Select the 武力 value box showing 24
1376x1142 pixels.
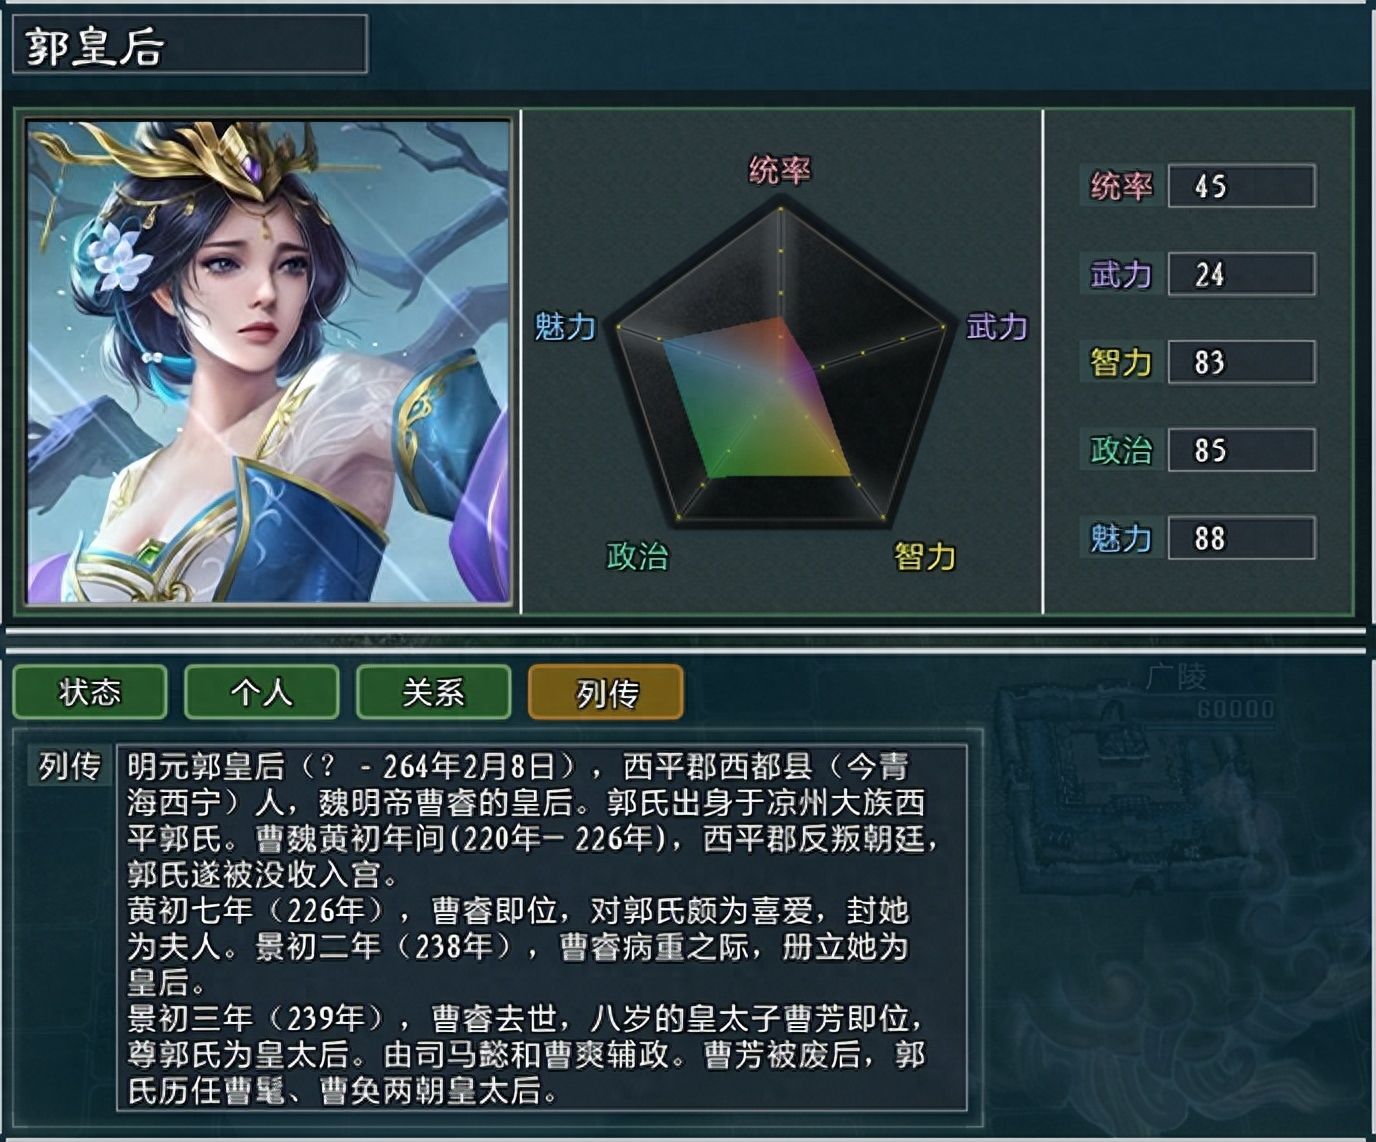click(1241, 274)
